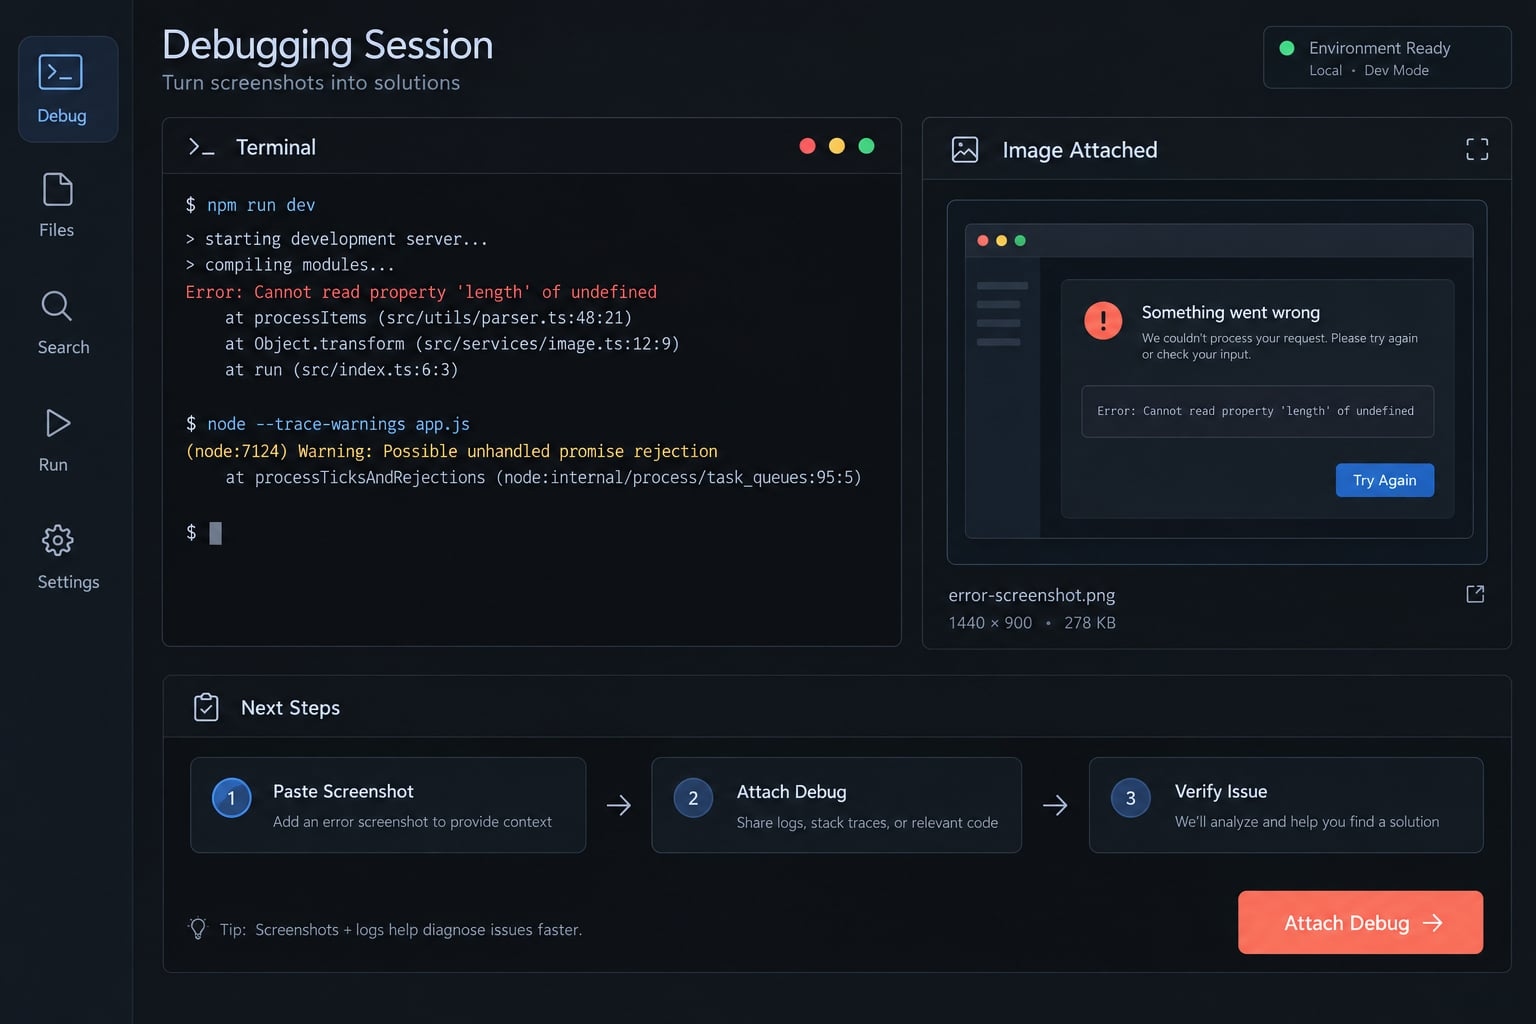Click the orange Attach Debug button
The width and height of the screenshot is (1536, 1024).
point(1360,922)
